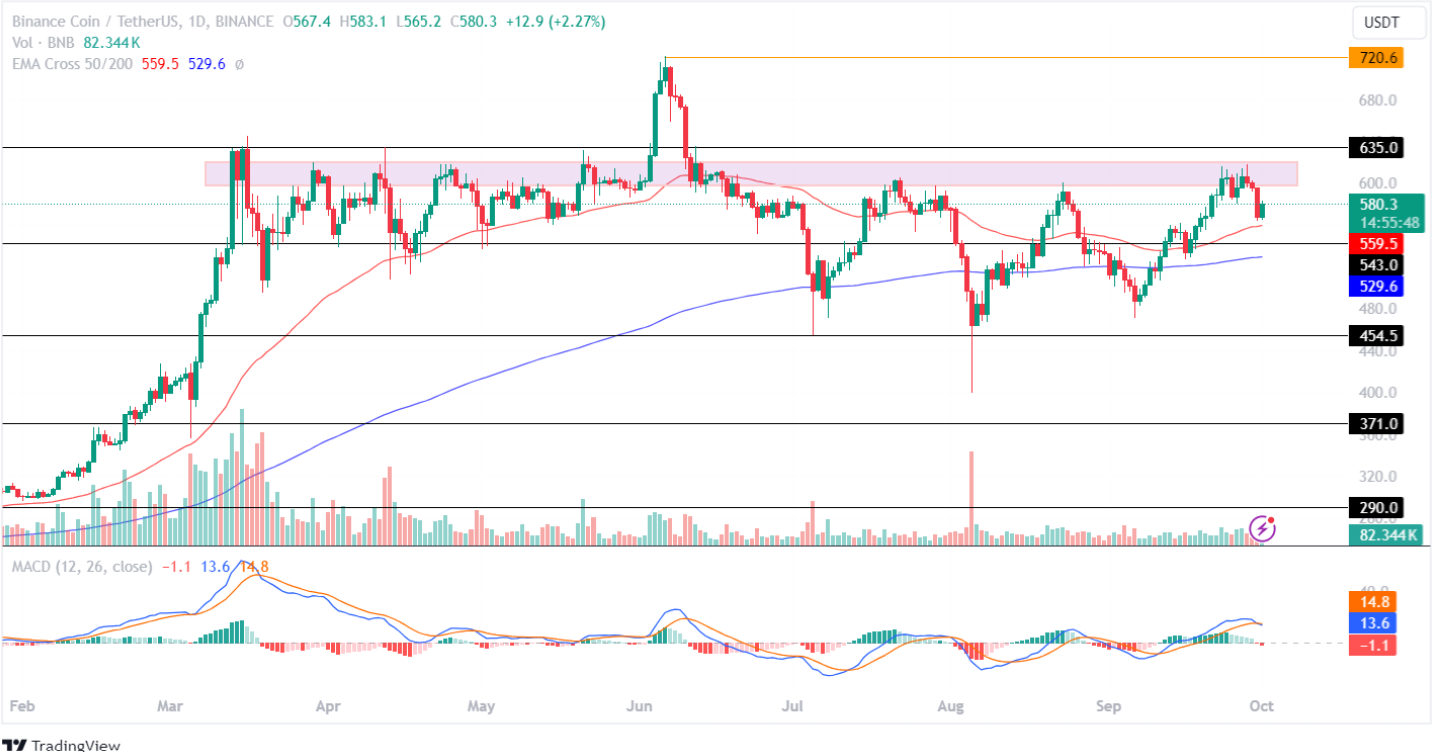Select the black 635.0 price level label
This screenshot has width=1433, height=752.
point(1376,148)
